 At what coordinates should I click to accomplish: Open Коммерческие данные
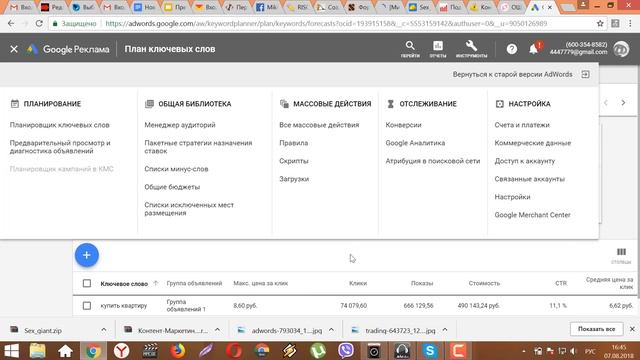coord(533,143)
